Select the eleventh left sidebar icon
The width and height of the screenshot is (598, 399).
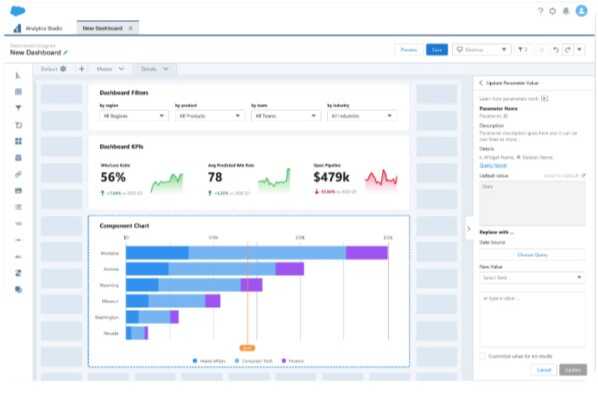[18, 240]
